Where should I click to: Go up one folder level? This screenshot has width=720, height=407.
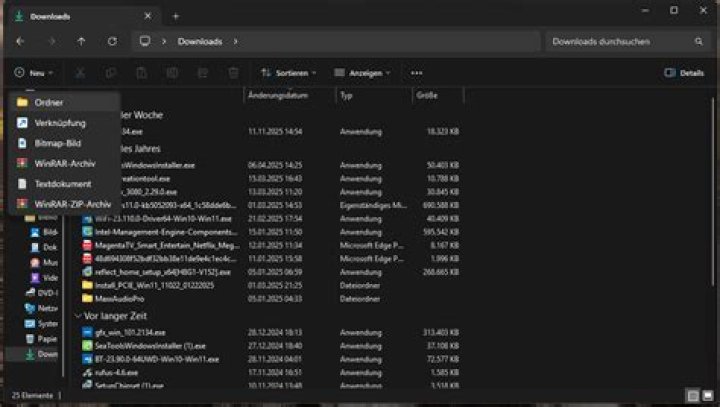[81, 41]
